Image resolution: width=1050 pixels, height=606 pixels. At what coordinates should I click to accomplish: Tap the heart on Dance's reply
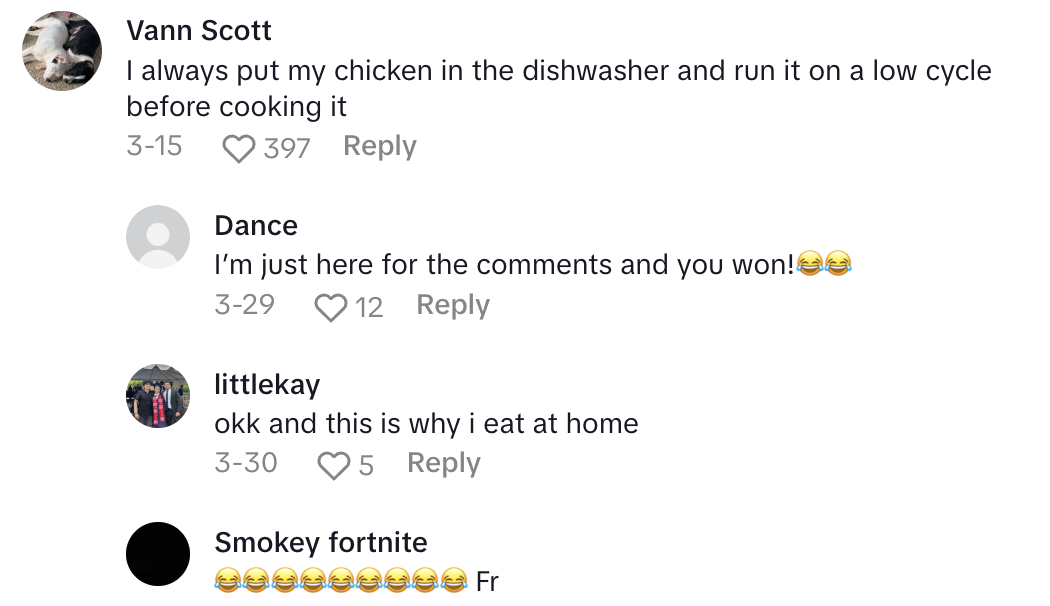(x=330, y=307)
